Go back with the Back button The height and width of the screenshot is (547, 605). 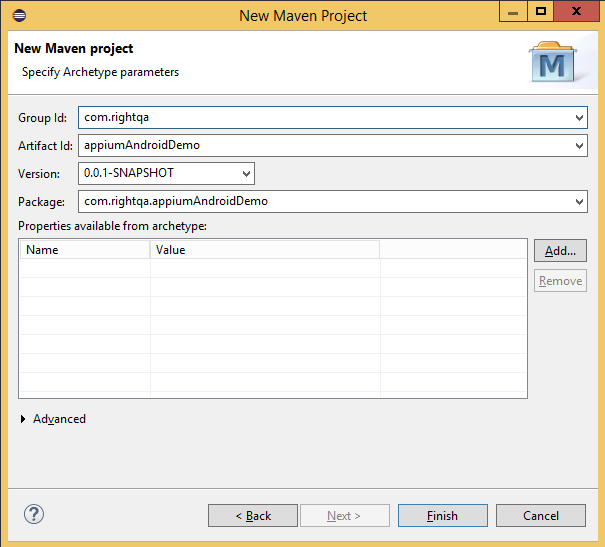coord(253,515)
